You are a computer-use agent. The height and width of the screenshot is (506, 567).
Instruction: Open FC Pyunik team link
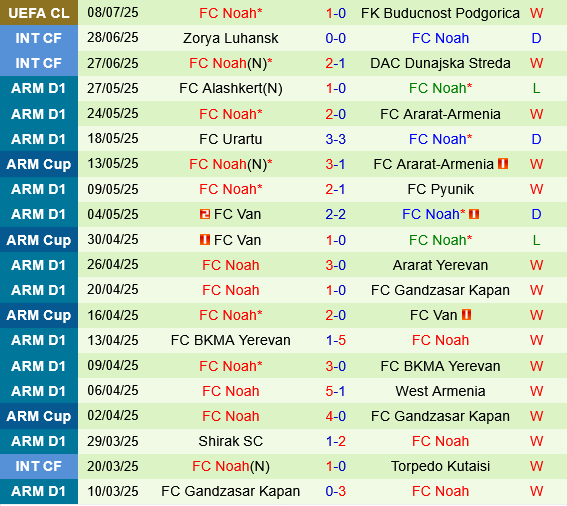click(440, 189)
